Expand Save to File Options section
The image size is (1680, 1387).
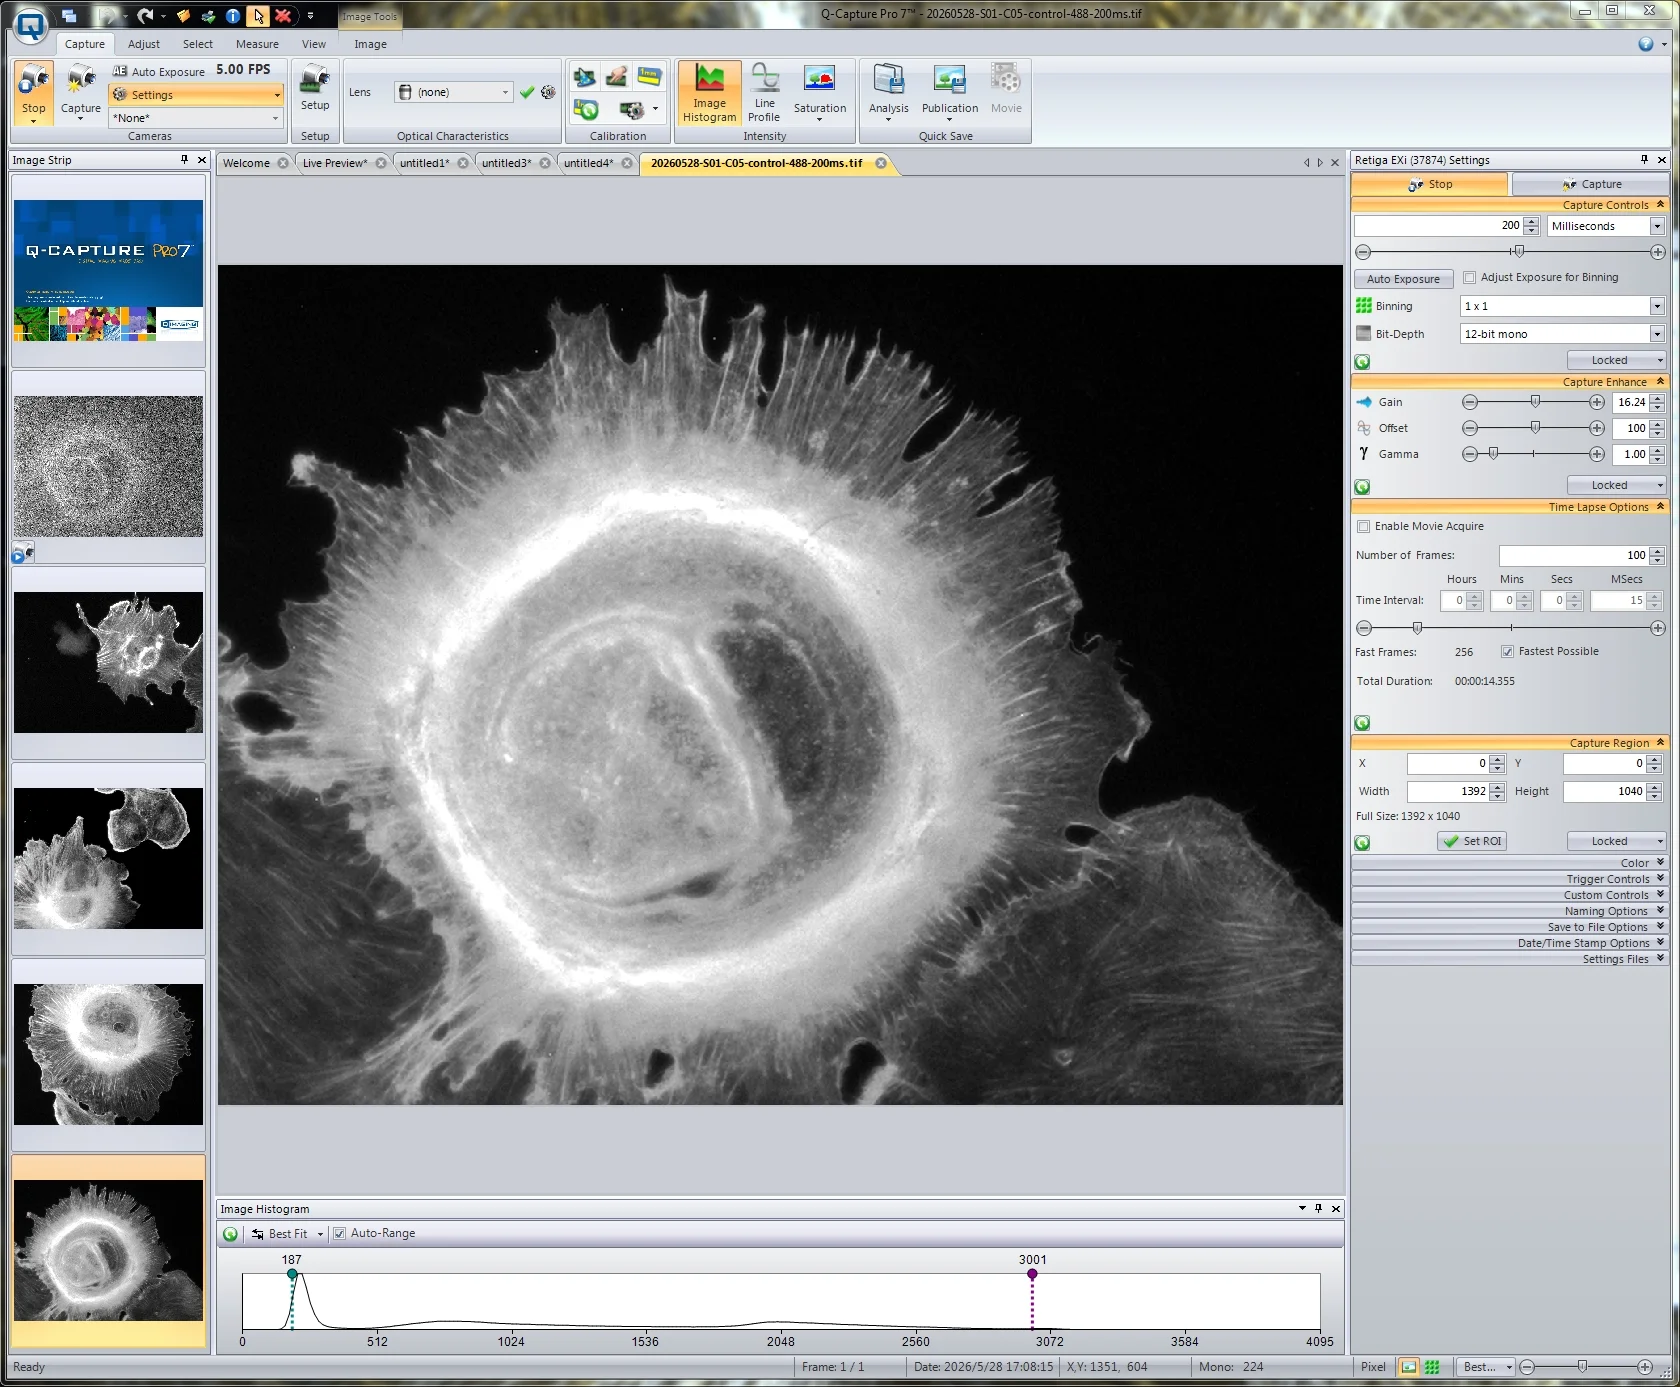click(x=1509, y=927)
